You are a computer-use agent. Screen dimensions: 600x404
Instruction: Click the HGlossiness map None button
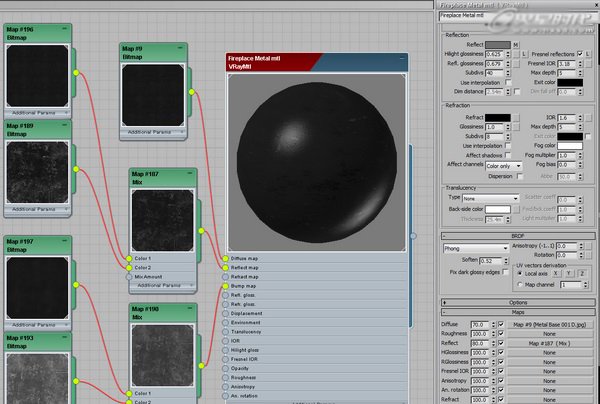click(x=549, y=353)
